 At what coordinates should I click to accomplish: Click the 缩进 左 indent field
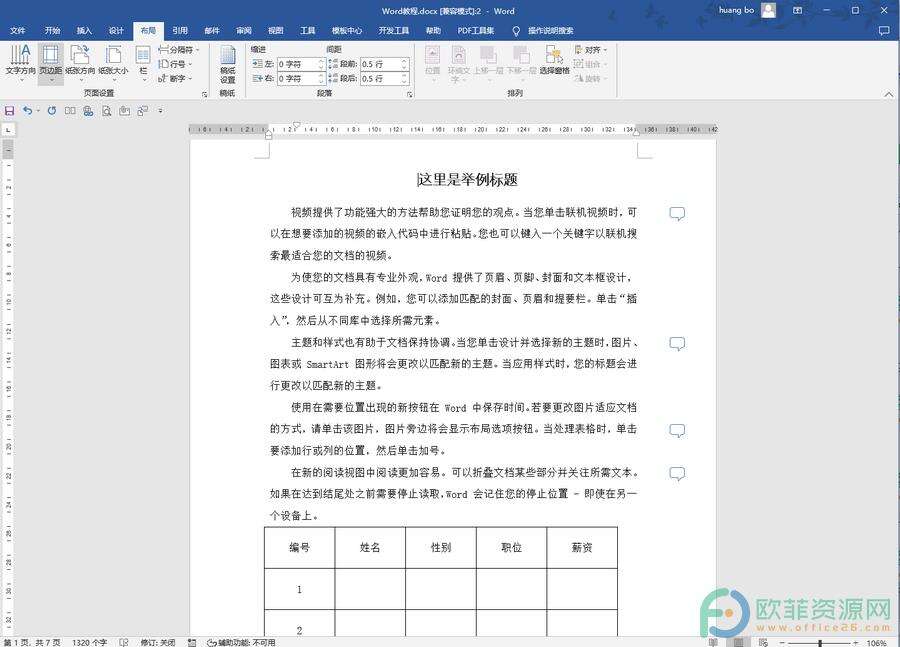[301, 64]
